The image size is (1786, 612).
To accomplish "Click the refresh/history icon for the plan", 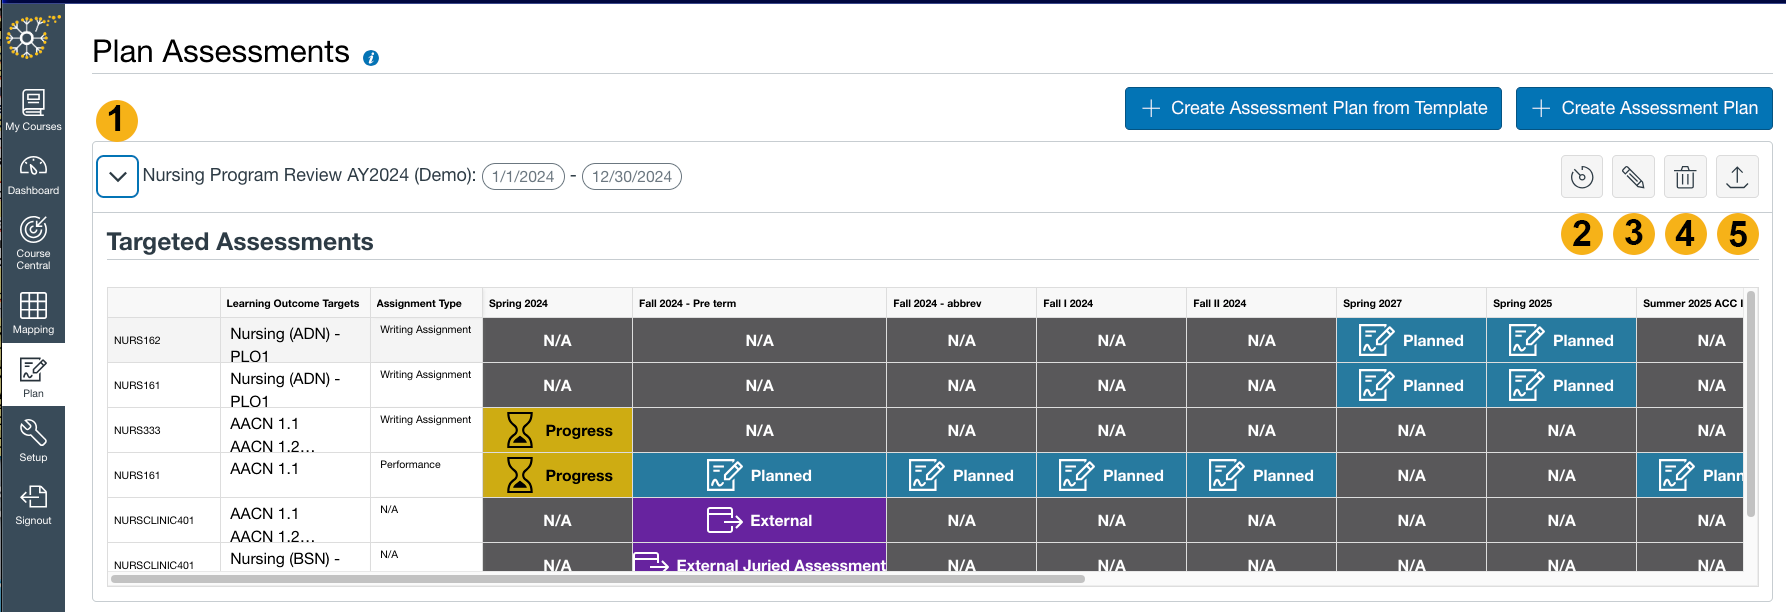I will [1582, 177].
